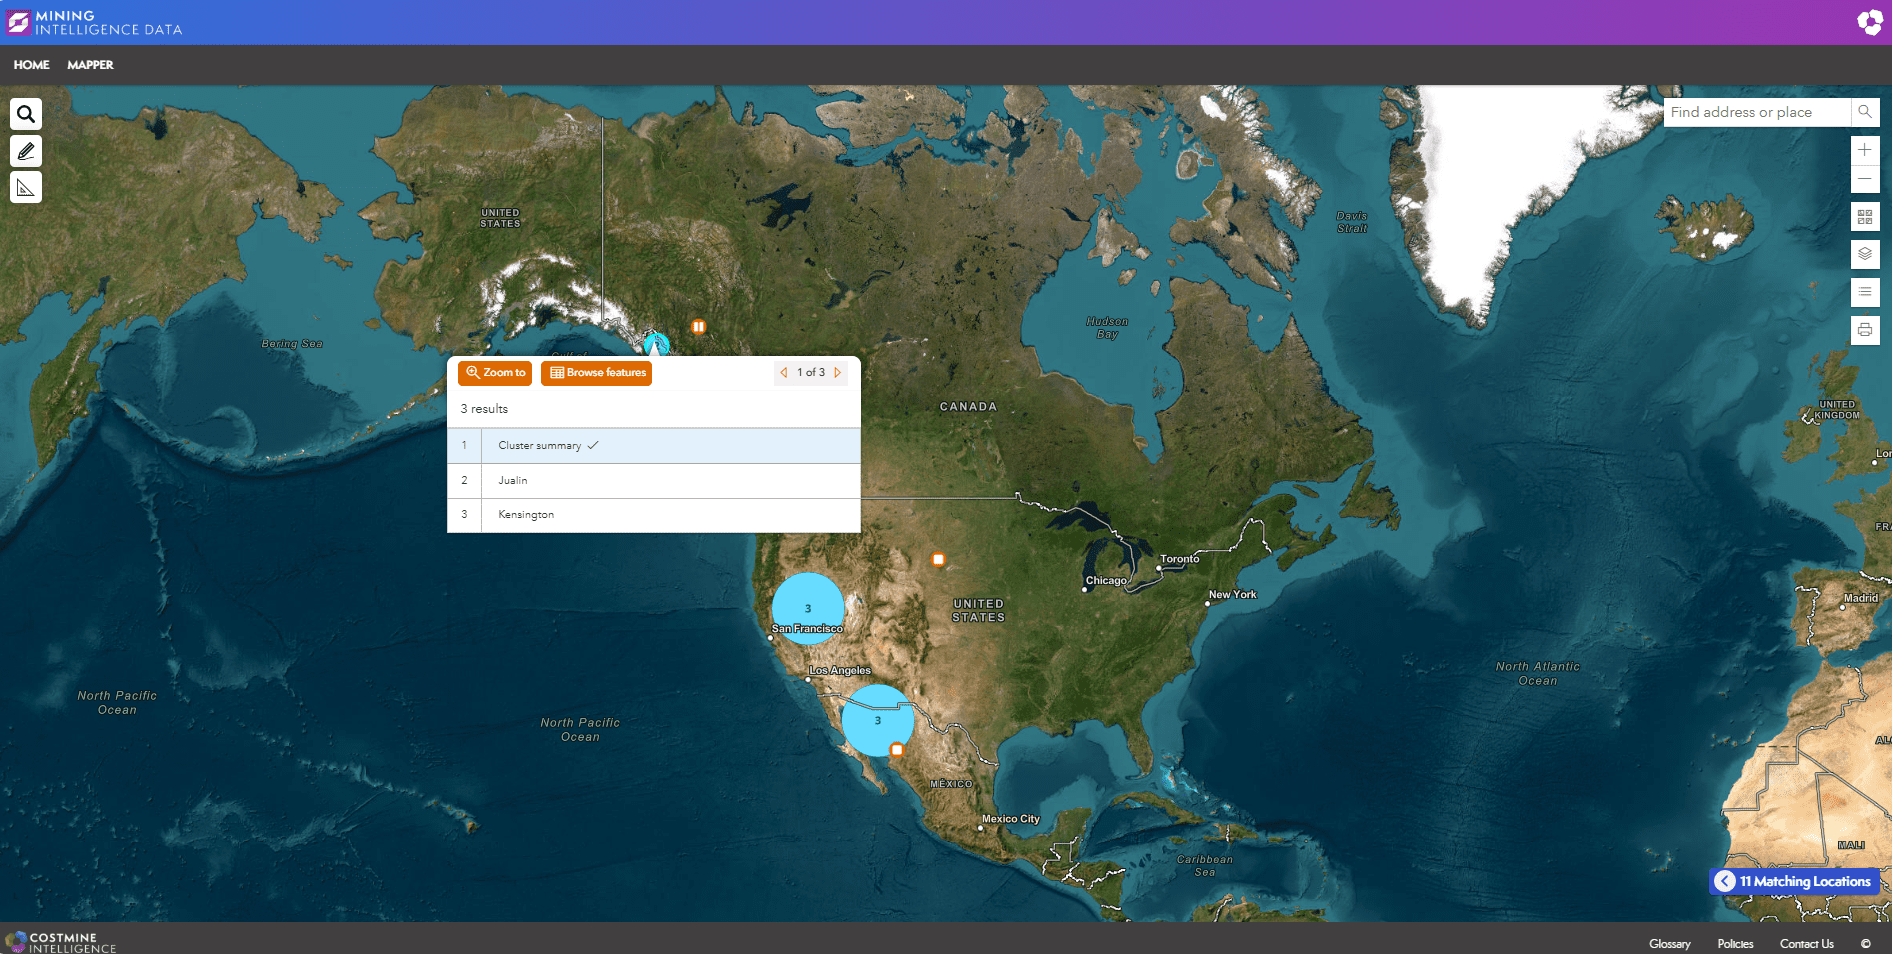Open the map layers panel

(x=1864, y=254)
